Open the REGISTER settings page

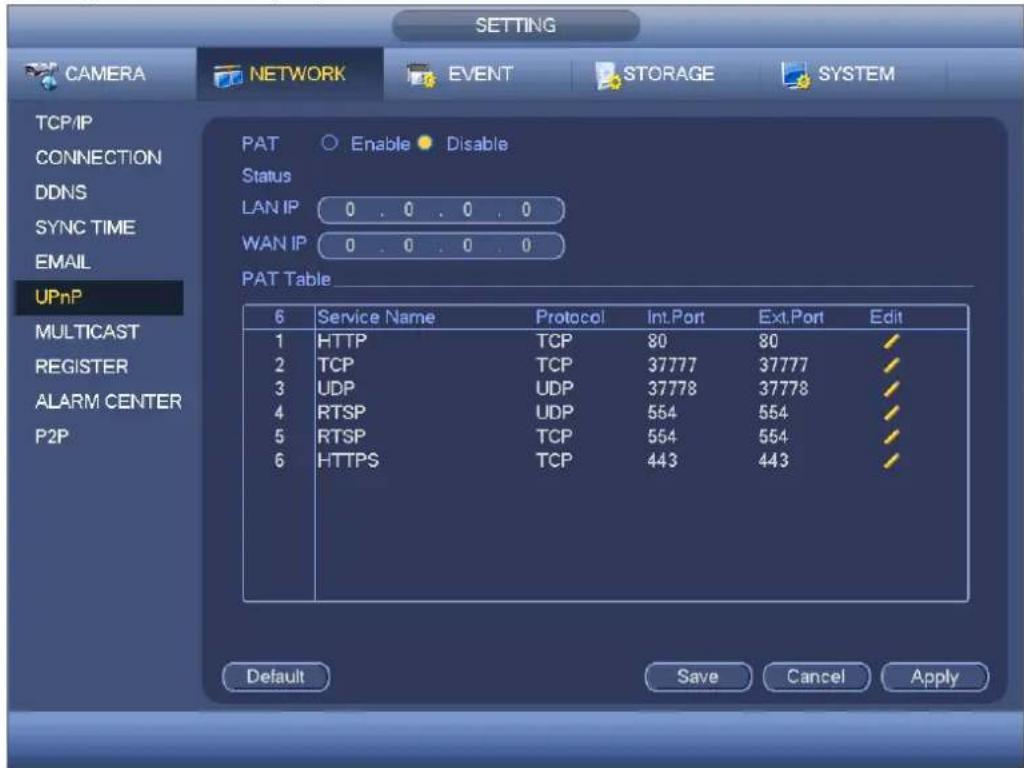tap(82, 366)
